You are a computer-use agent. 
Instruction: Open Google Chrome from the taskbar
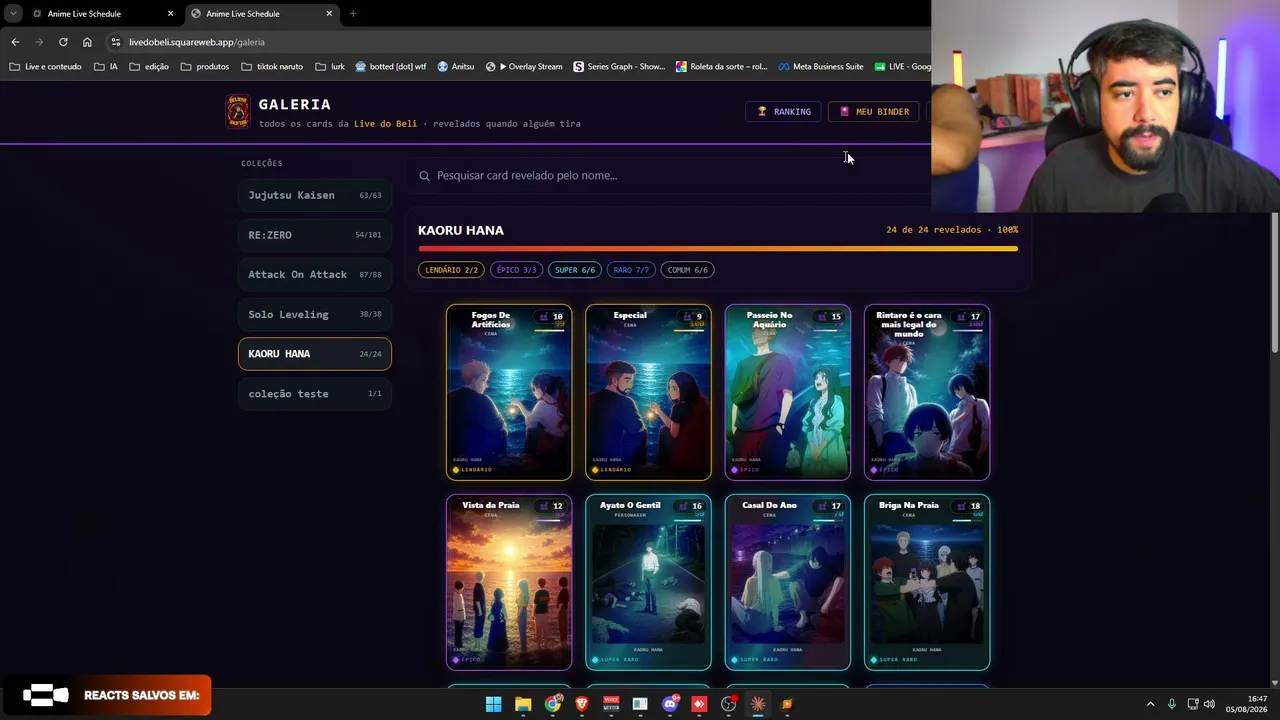(x=553, y=704)
